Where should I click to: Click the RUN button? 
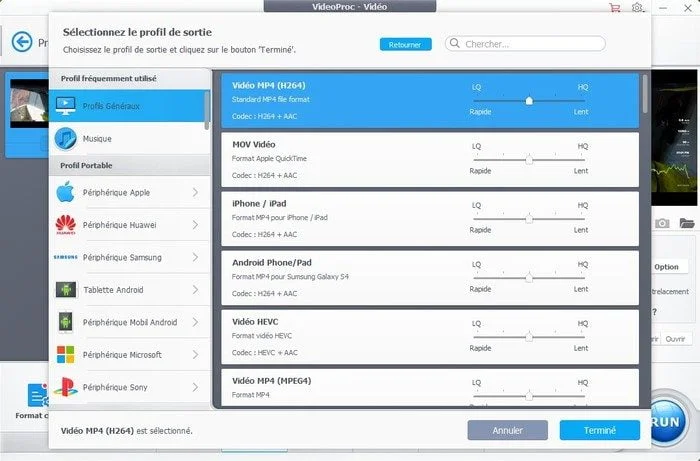tap(667, 420)
